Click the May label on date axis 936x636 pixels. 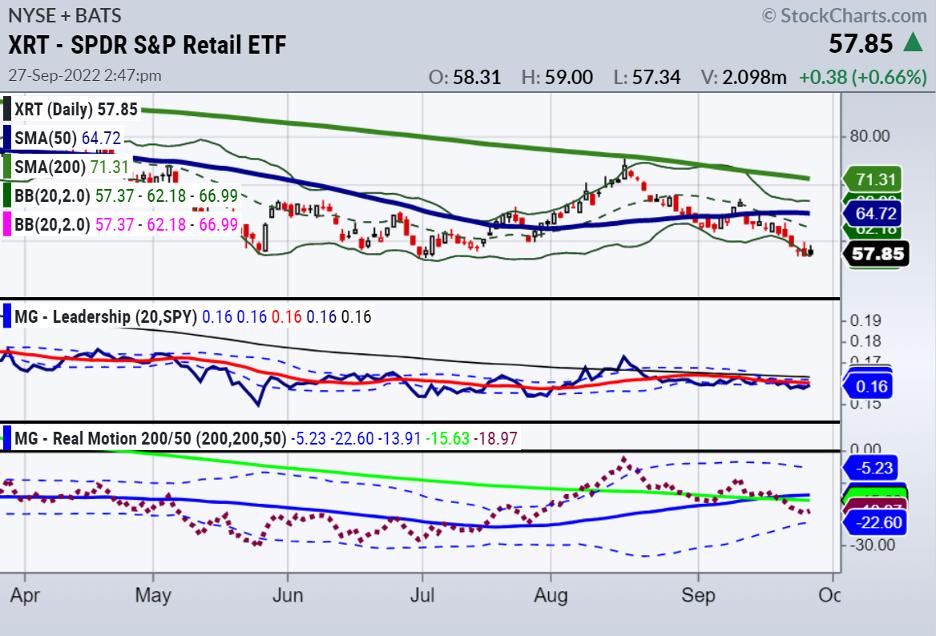(x=153, y=595)
